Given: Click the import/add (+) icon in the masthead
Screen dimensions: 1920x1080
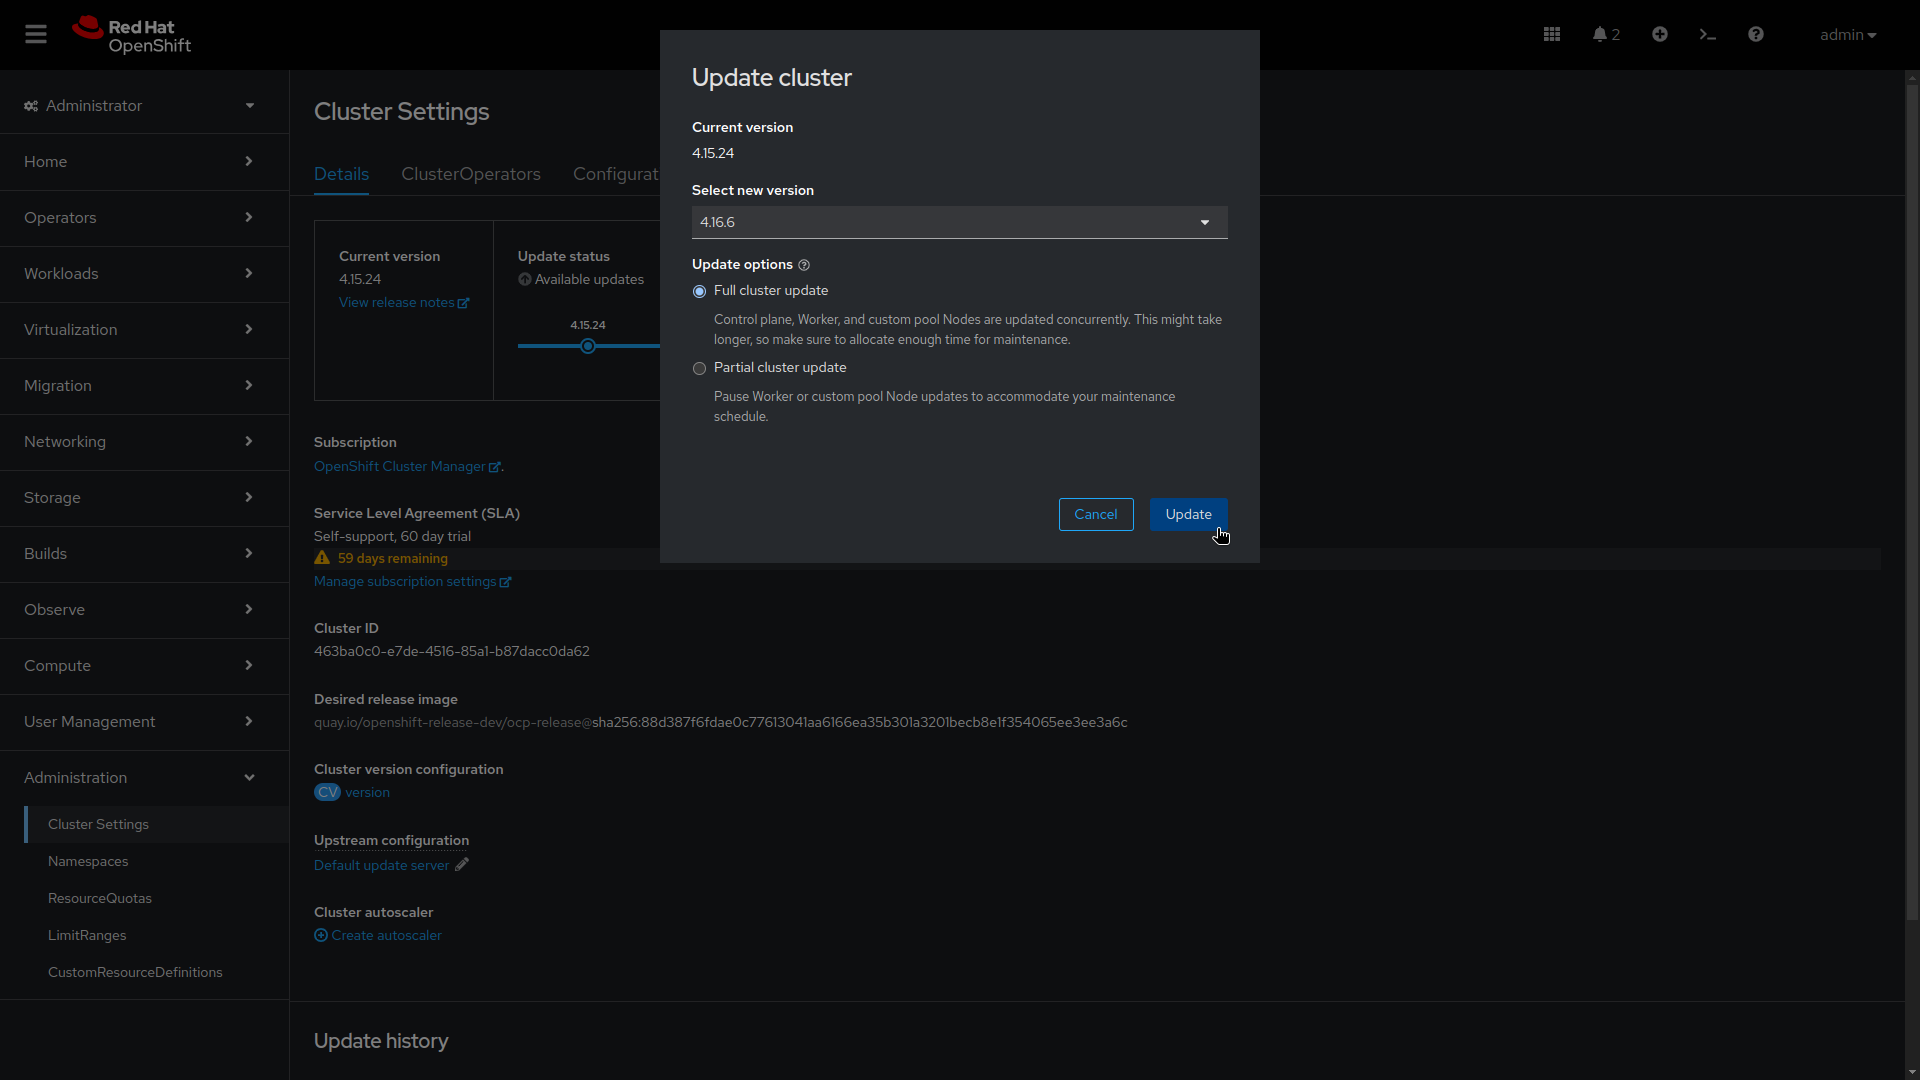Looking at the screenshot, I should tap(1659, 33).
